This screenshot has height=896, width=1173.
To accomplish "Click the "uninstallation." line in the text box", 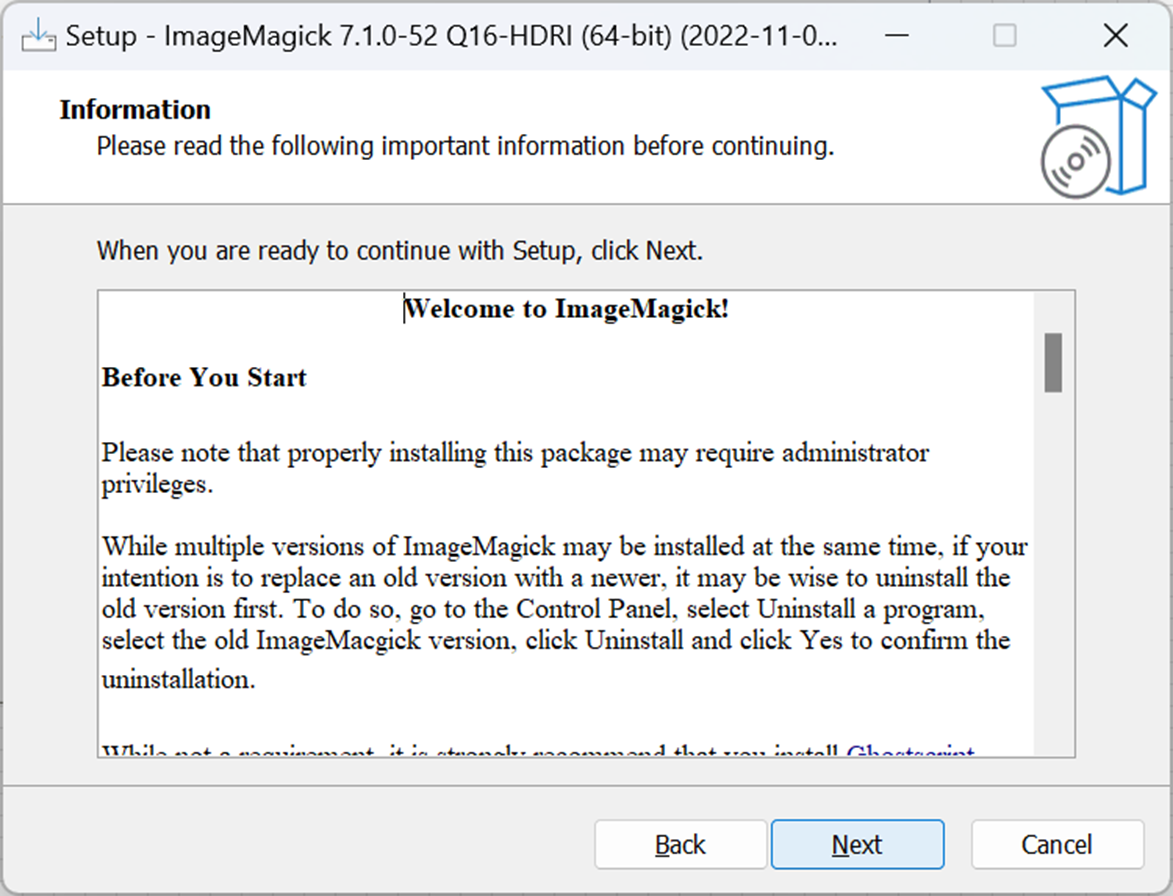I will (x=179, y=680).
